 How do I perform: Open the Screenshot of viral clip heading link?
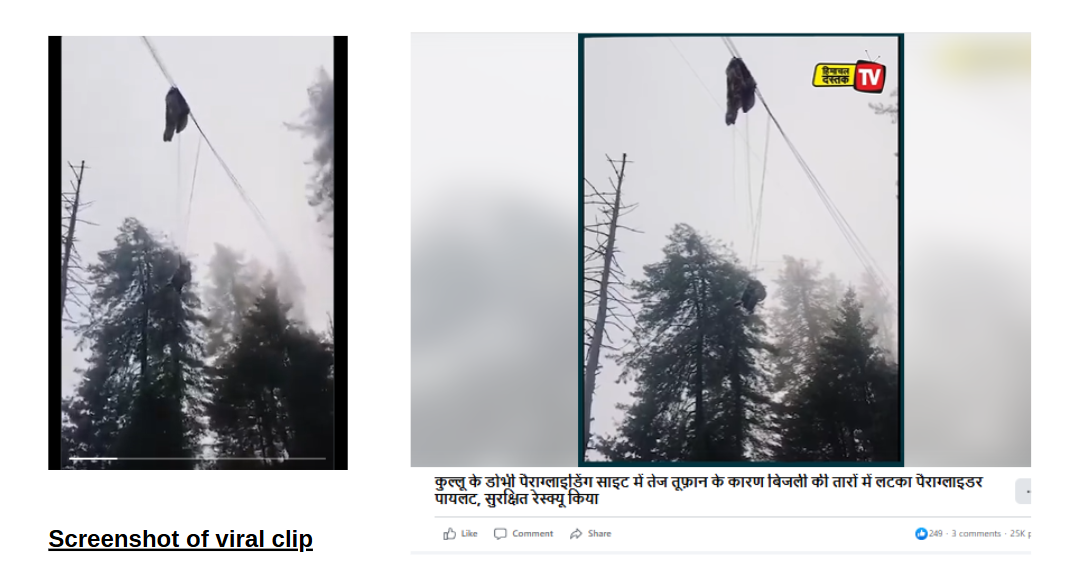pyautogui.click(x=180, y=539)
